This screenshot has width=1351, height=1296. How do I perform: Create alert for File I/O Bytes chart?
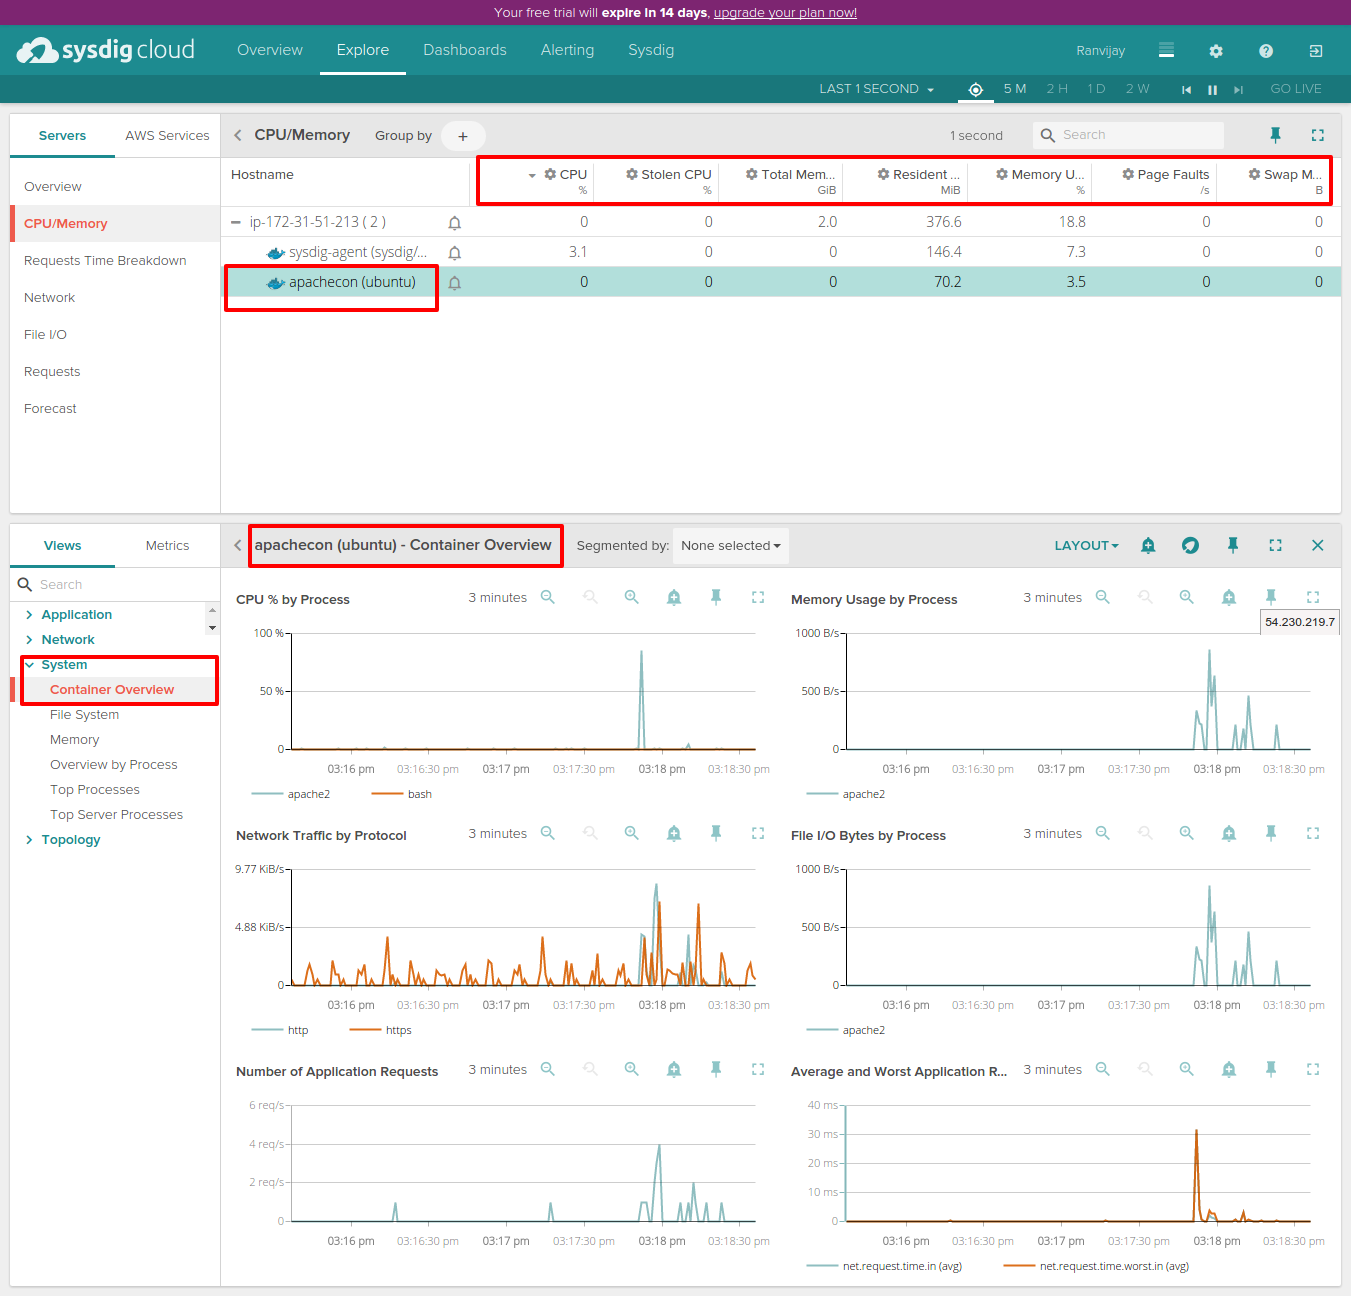click(1229, 833)
